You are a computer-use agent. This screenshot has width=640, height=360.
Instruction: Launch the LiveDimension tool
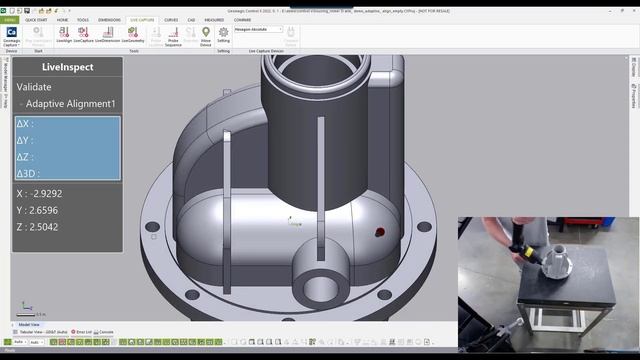tap(107, 35)
